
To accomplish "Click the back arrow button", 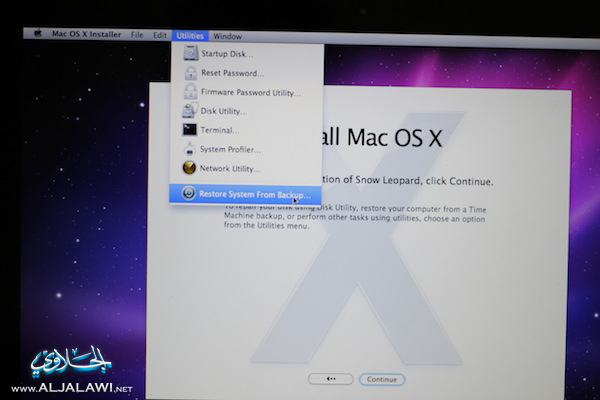I will point(331,379).
